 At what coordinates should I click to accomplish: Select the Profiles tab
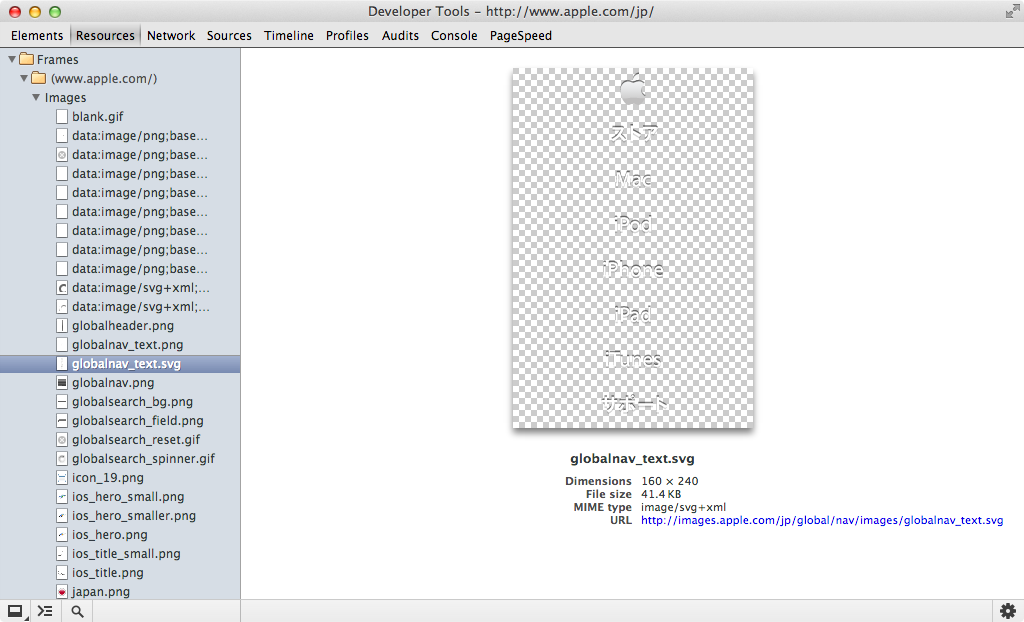pyautogui.click(x=347, y=36)
